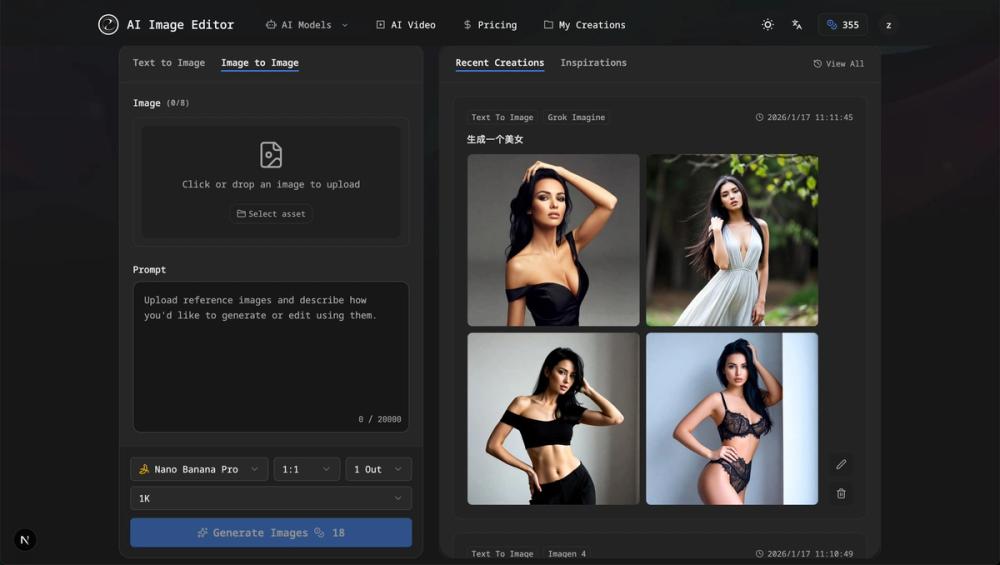The width and height of the screenshot is (1000, 565).
Task: Expand the AI Models dropdown menu
Action: 307,25
